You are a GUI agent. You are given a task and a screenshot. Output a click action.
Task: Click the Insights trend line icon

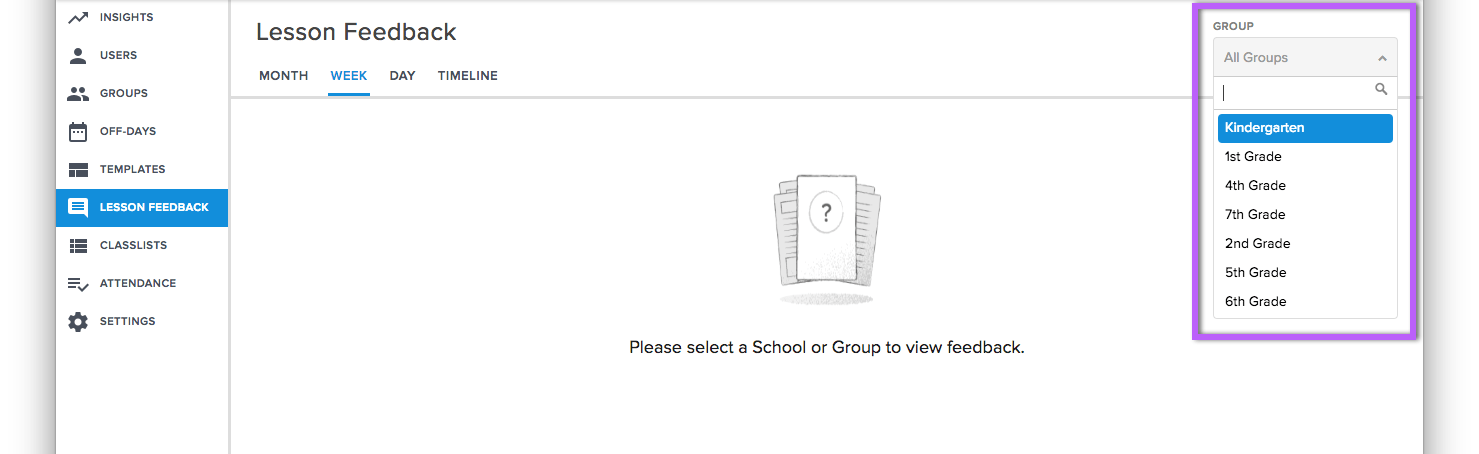tap(78, 17)
